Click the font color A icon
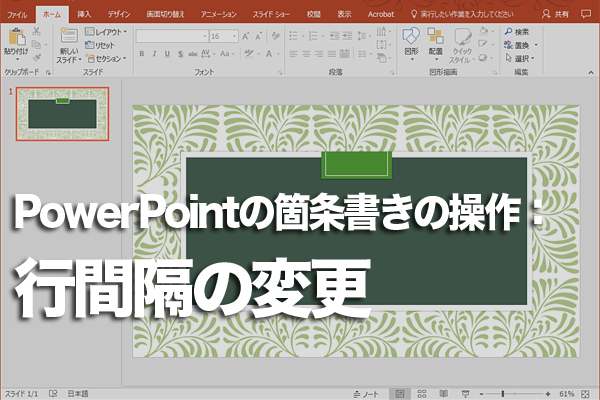This screenshot has height=400, width=600. click(x=269, y=54)
